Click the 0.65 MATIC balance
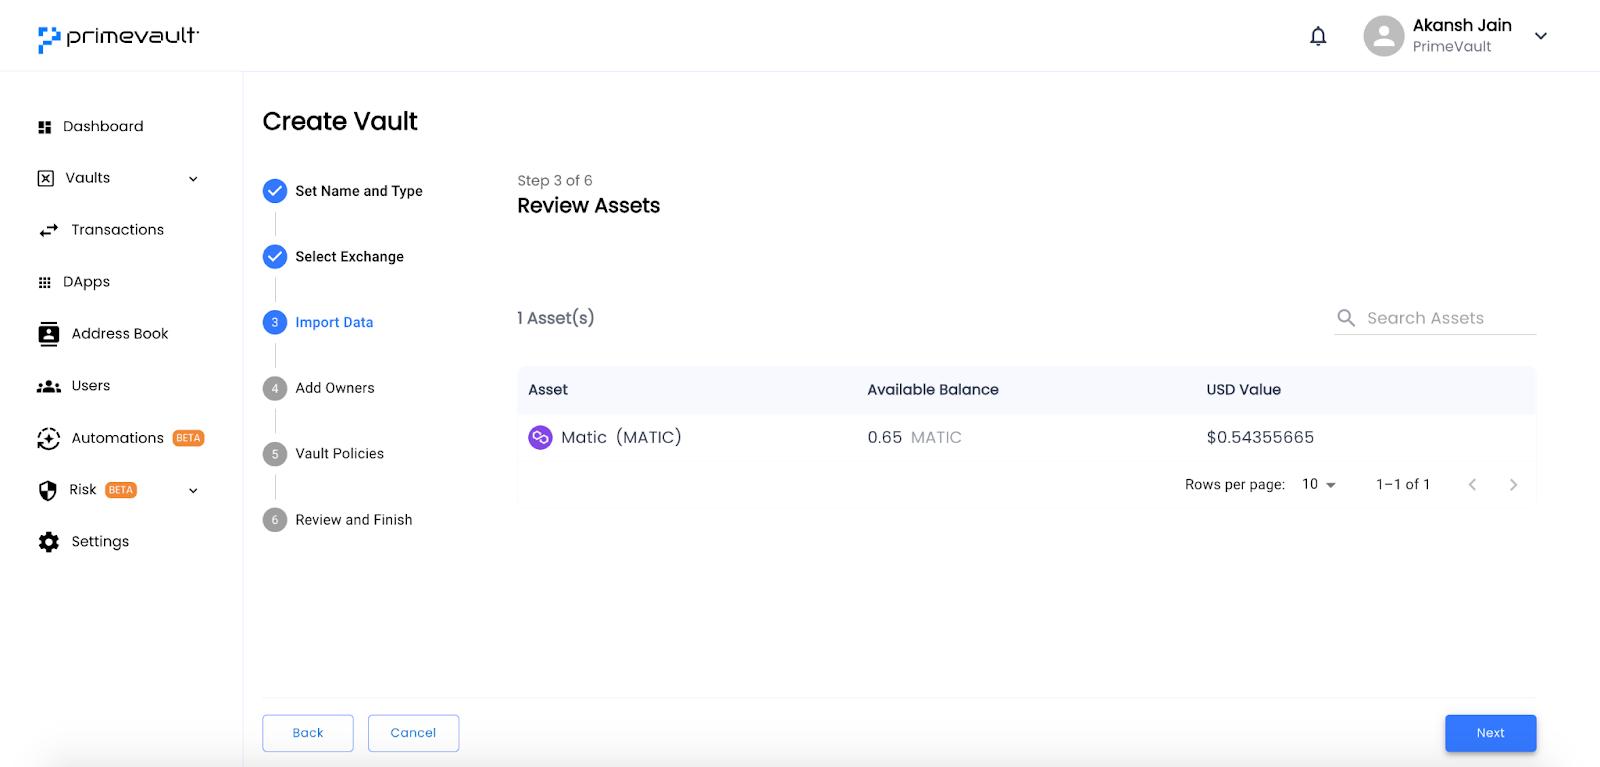1600x767 pixels. coord(914,437)
